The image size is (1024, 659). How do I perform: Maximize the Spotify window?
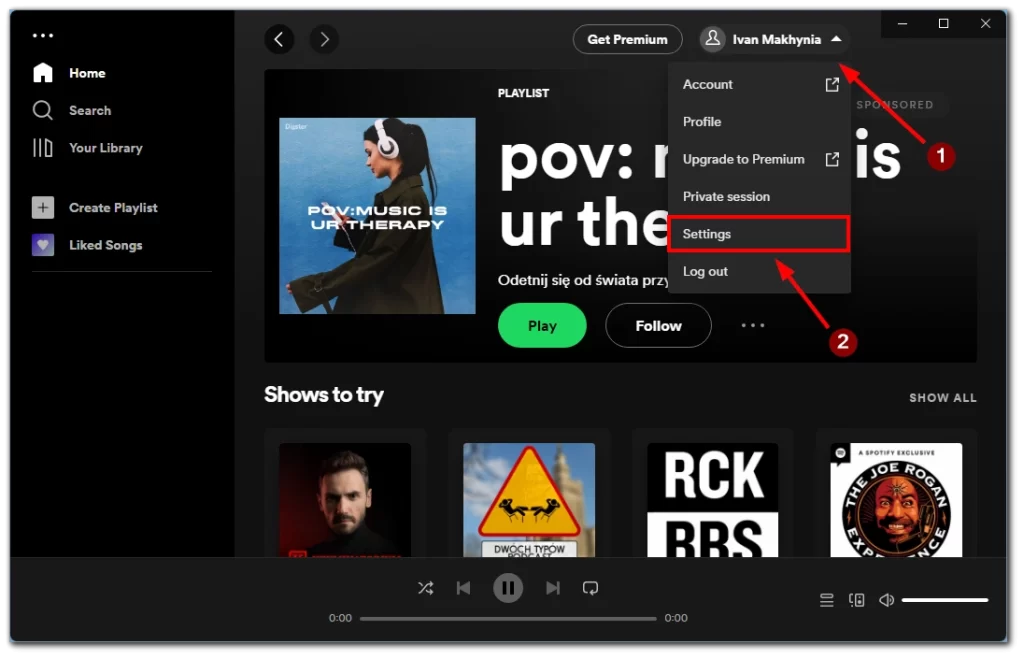click(x=944, y=24)
